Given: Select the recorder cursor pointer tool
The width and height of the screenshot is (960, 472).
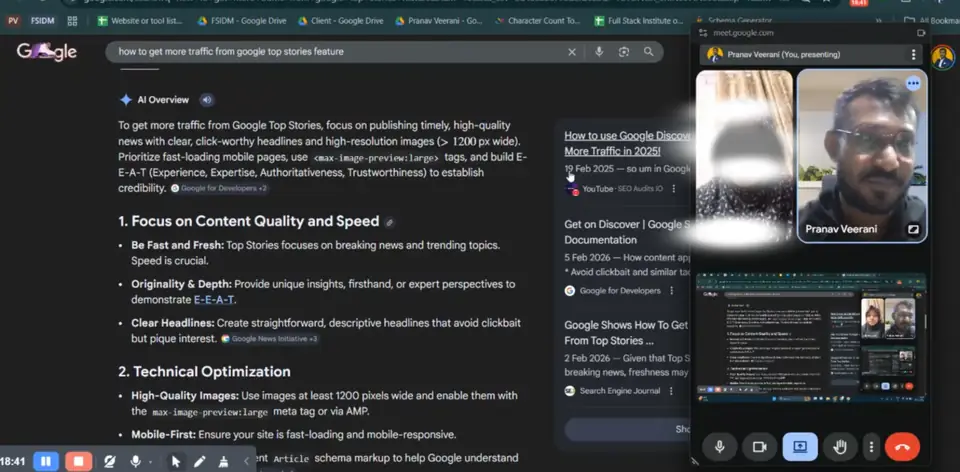Looking at the screenshot, I should tap(176, 462).
